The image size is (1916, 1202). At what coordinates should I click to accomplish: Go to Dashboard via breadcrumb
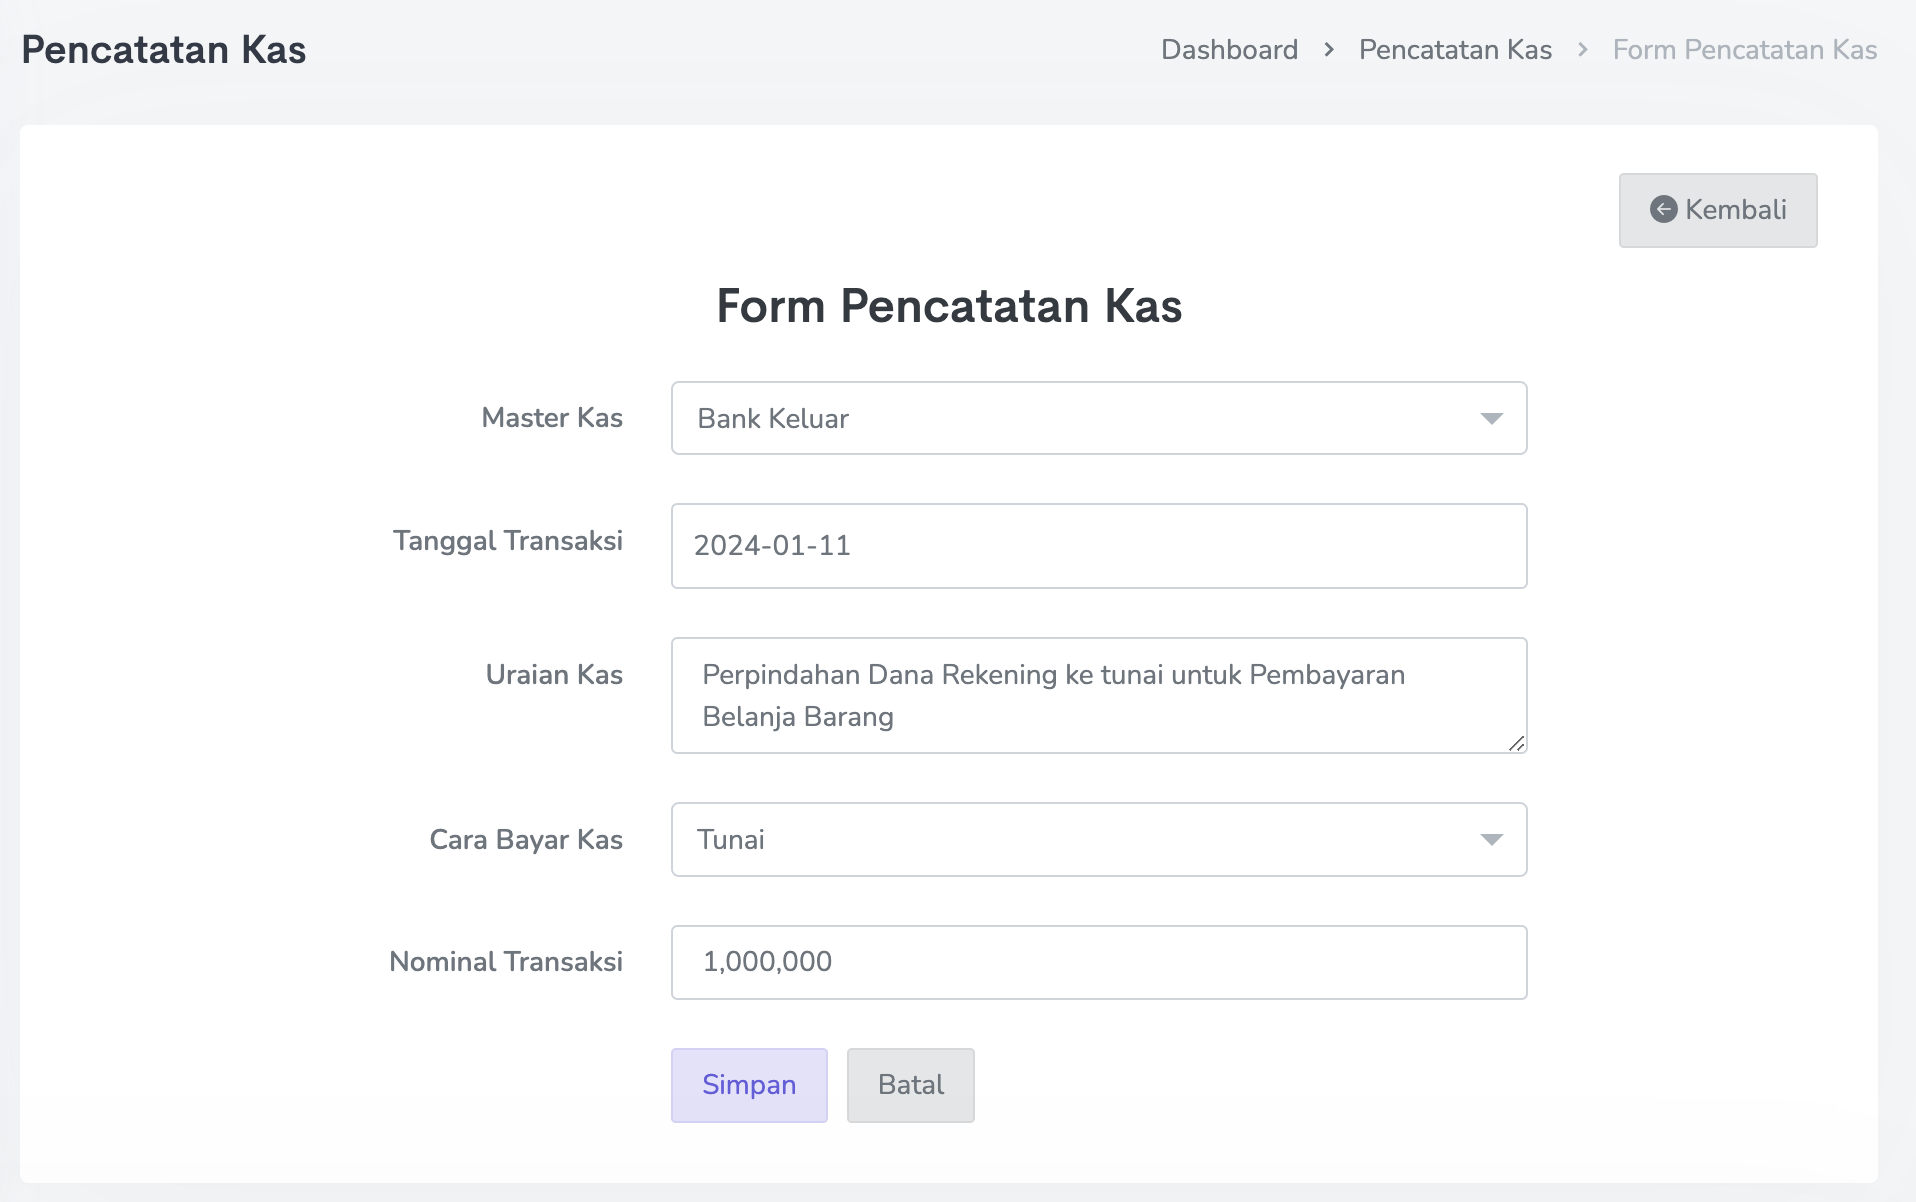pos(1229,49)
